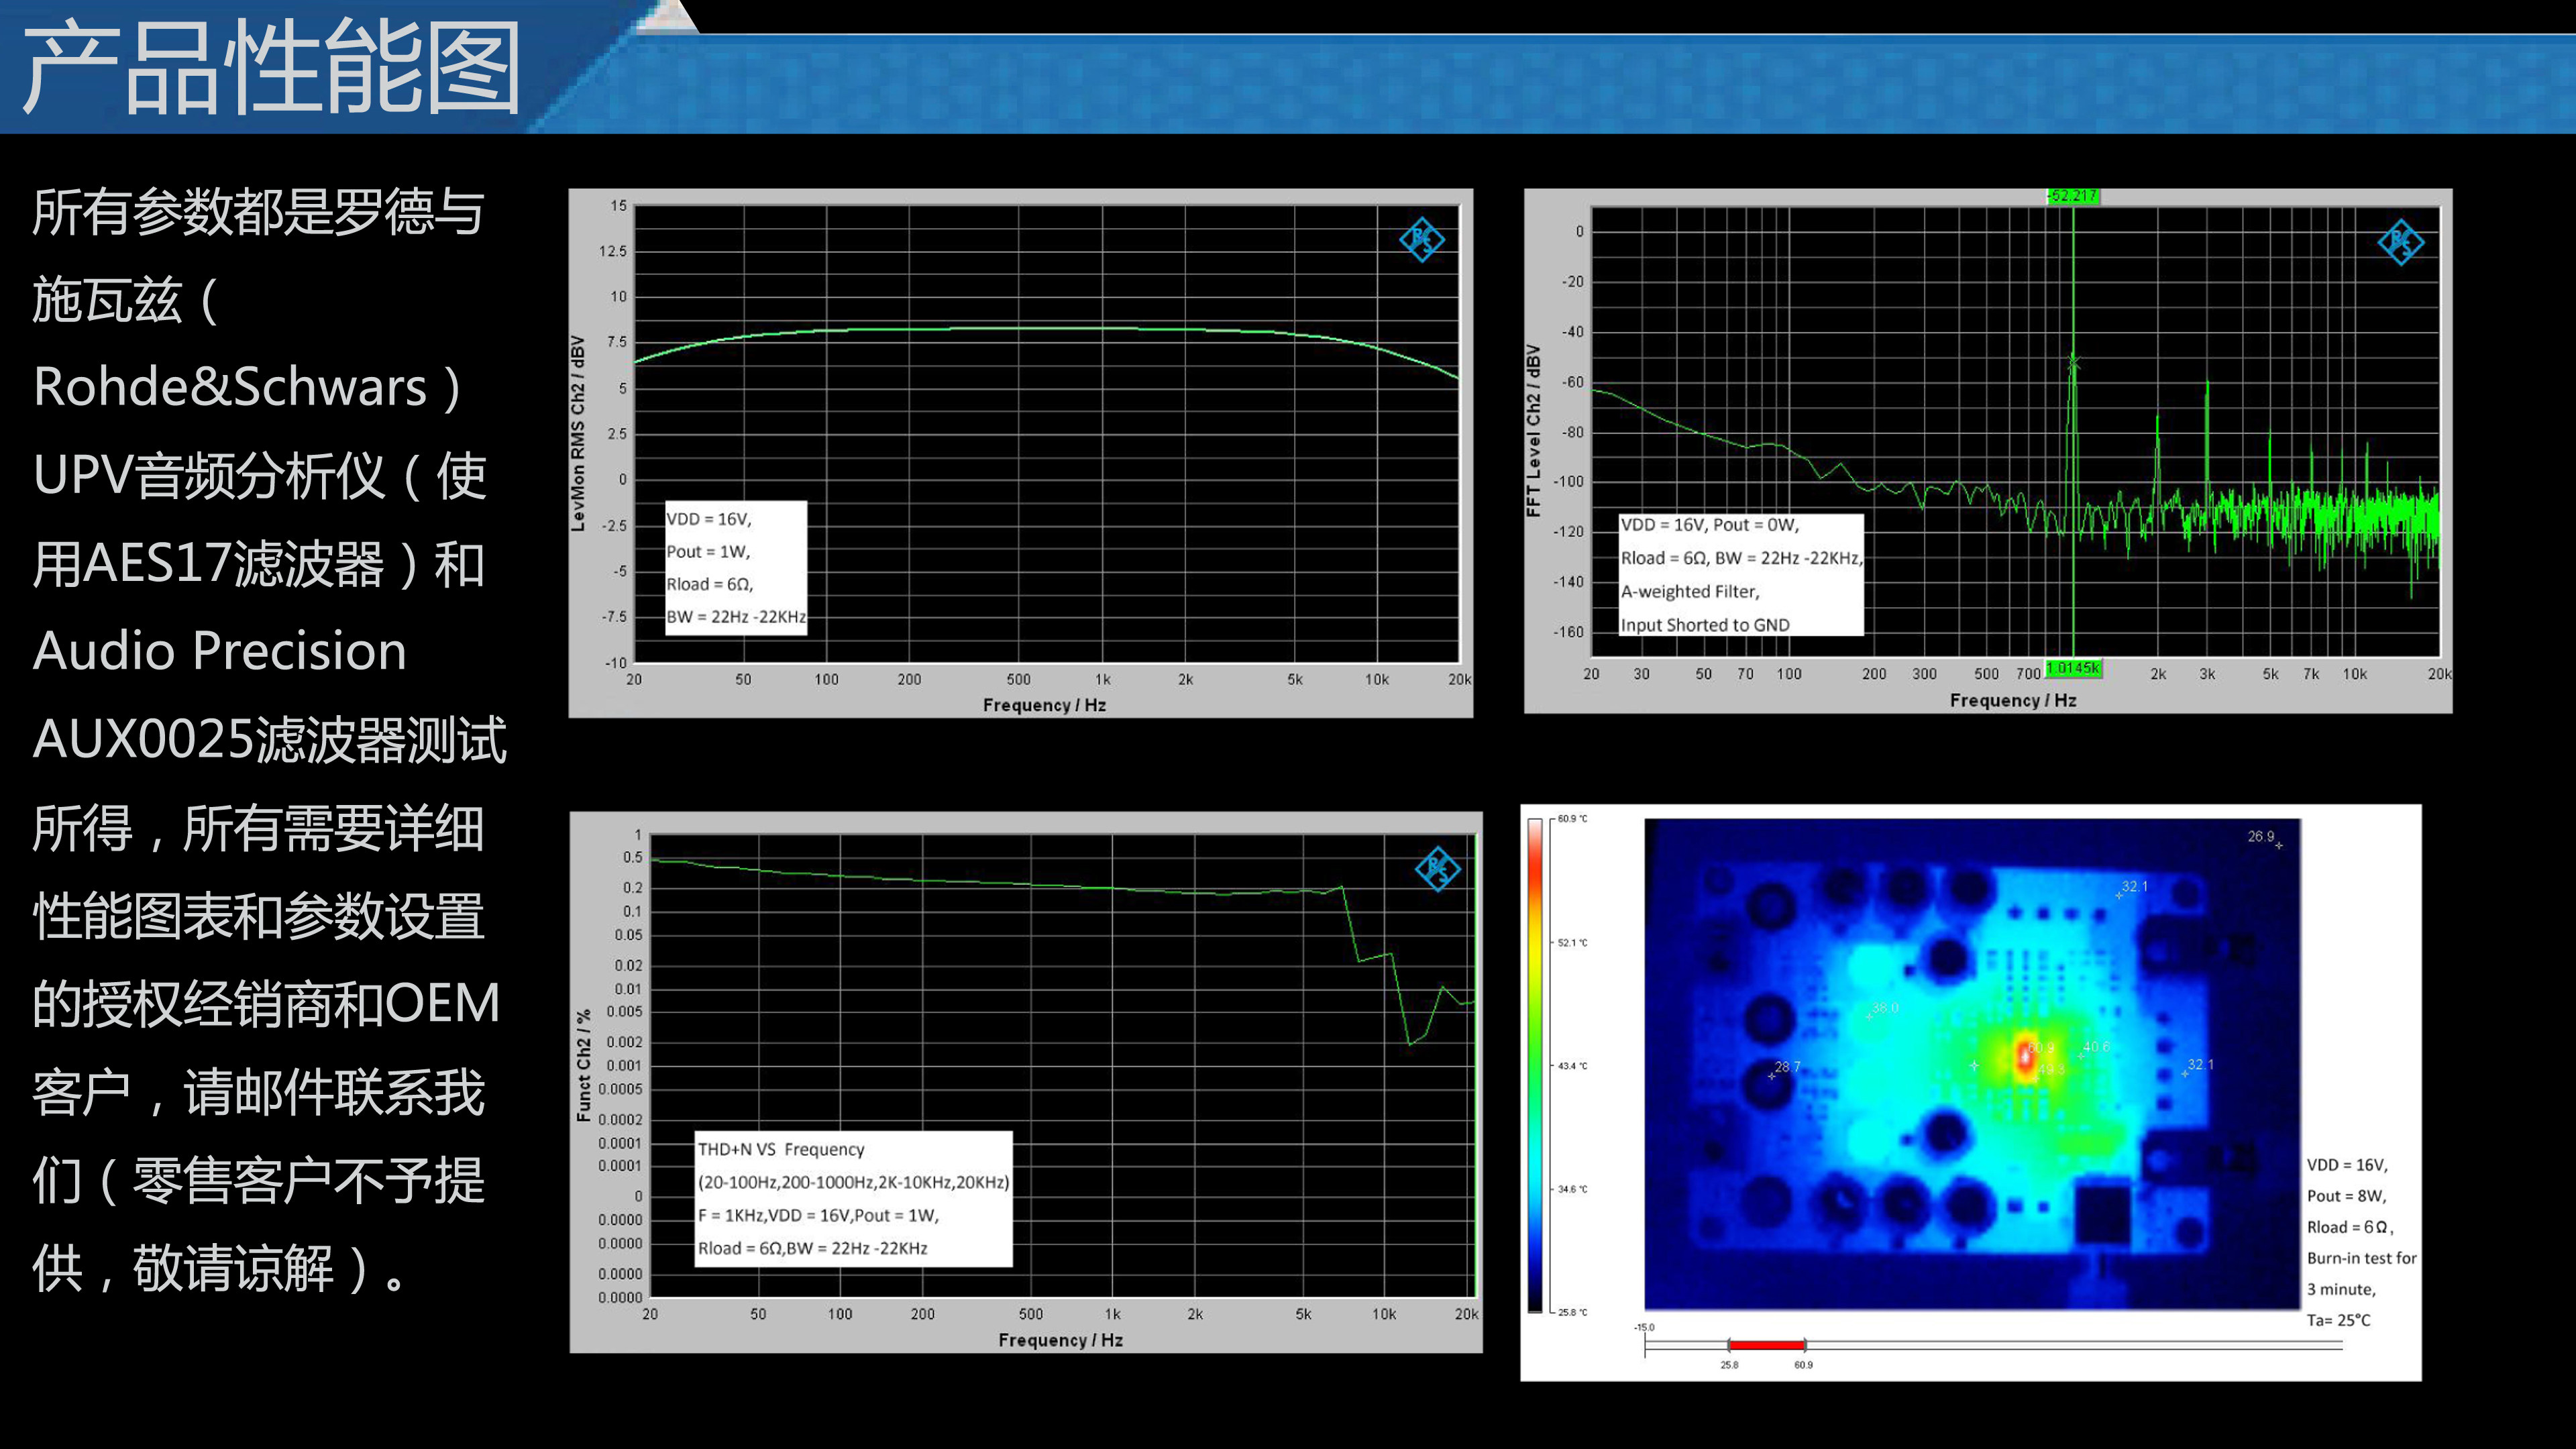Click the Rohde&Schwars text in the paragraph
This screenshot has height=1449, width=2576.
tap(230, 387)
